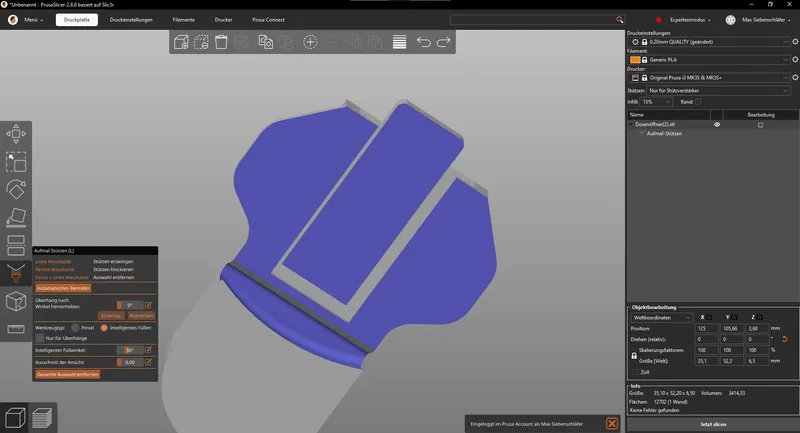Open the Filamente tab
The width and height of the screenshot is (800, 433).
click(x=183, y=19)
